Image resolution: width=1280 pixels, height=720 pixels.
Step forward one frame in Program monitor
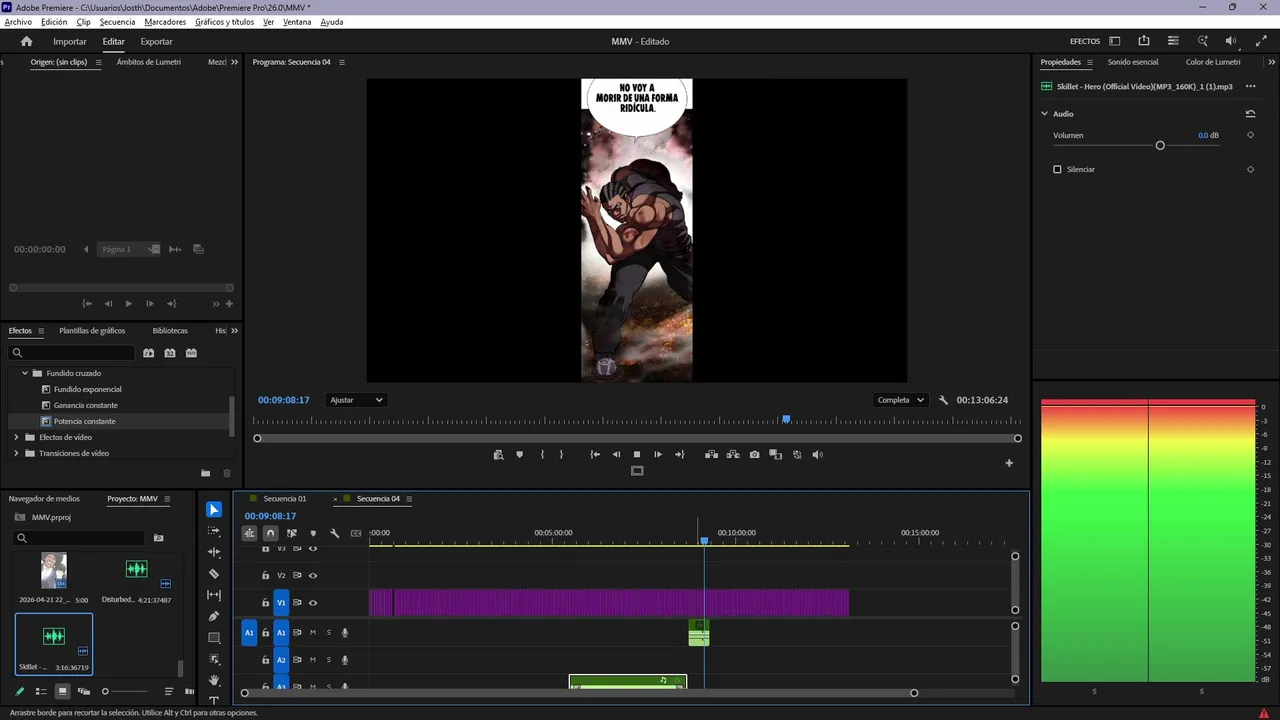click(x=658, y=454)
